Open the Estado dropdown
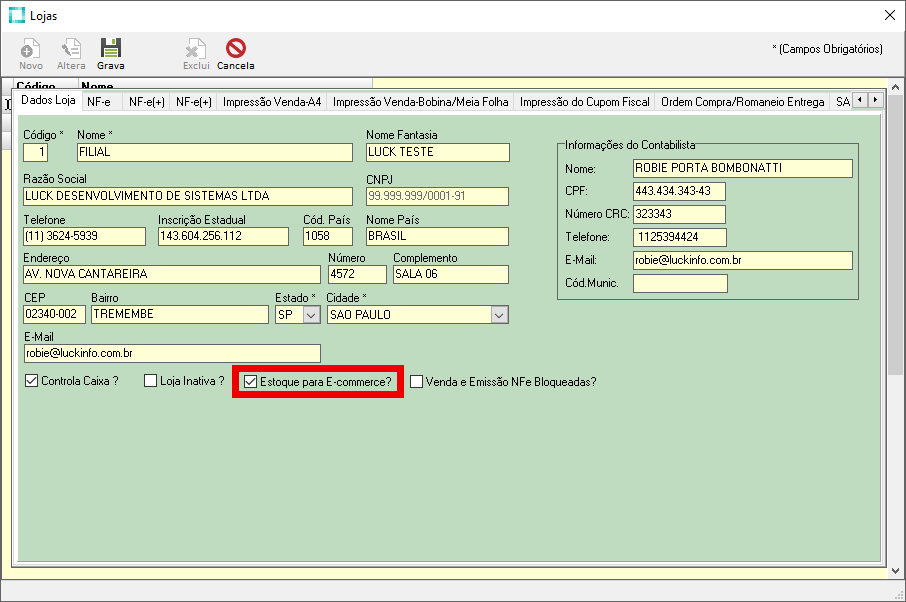The height and width of the screenshot is (602, 906). 311,315
